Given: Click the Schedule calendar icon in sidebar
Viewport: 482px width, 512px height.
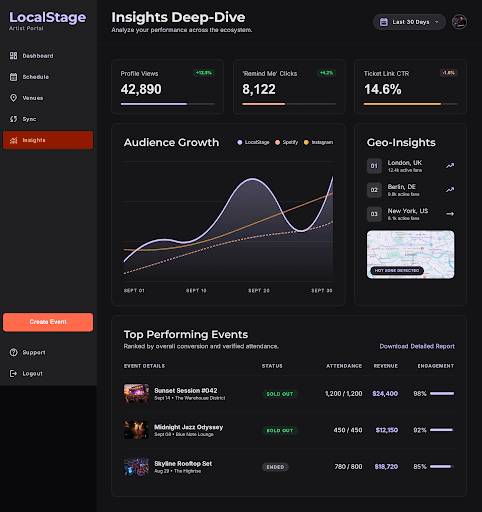Looking at the screenshot, I should point(13,77).
